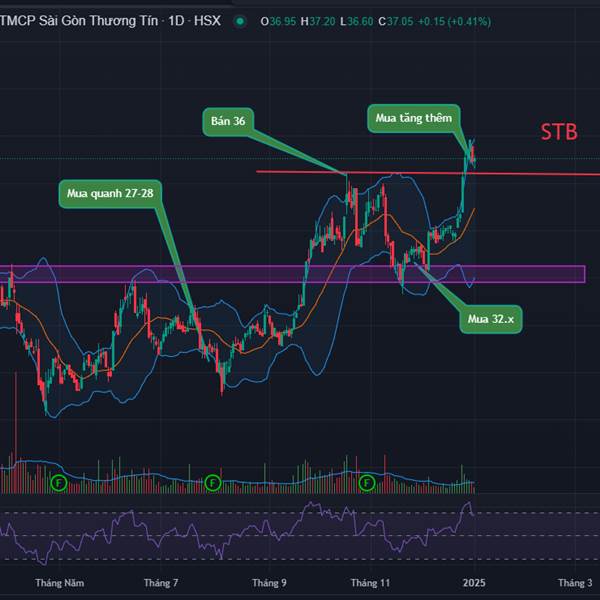Screen dimensions: 600x600
Task: Click the 1D interval text in title
Action: click(x=176, y=21)
